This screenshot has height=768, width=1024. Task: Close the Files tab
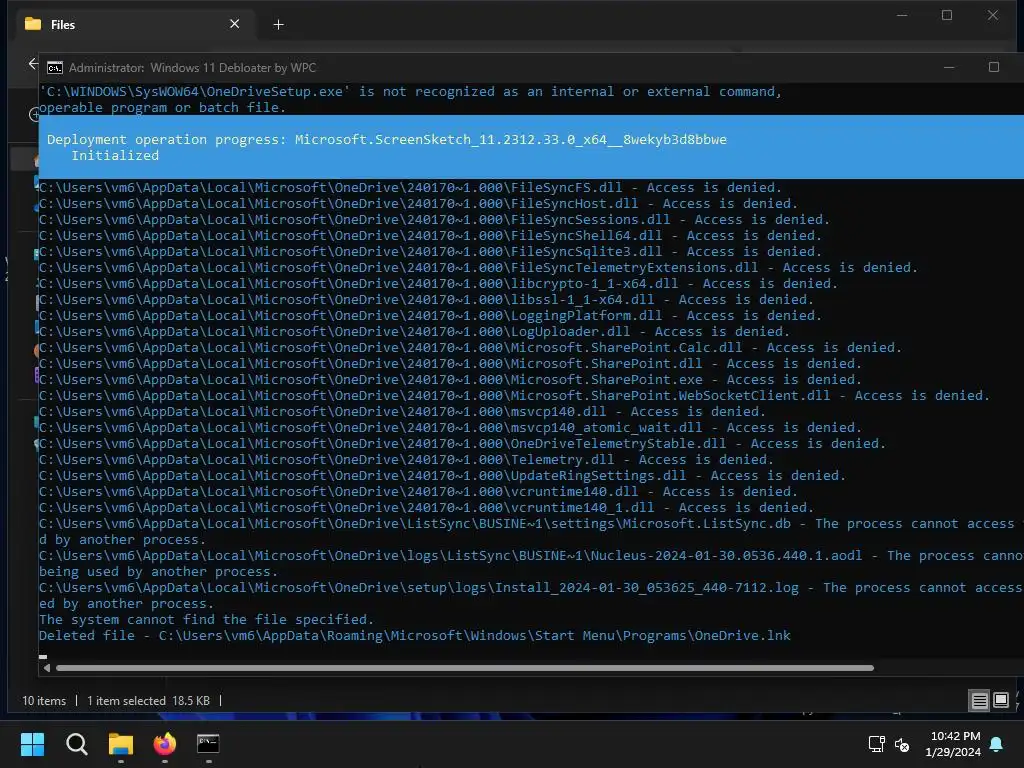click(234, 24)
